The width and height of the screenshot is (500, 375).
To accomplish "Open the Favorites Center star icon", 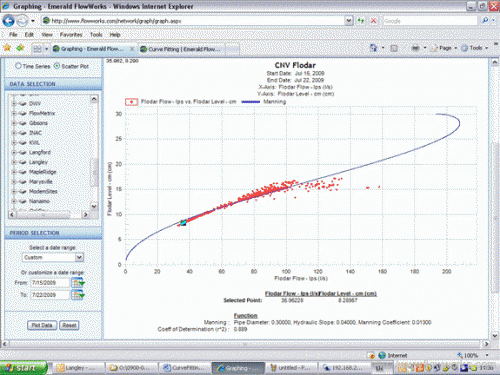I will coord(7,48).
